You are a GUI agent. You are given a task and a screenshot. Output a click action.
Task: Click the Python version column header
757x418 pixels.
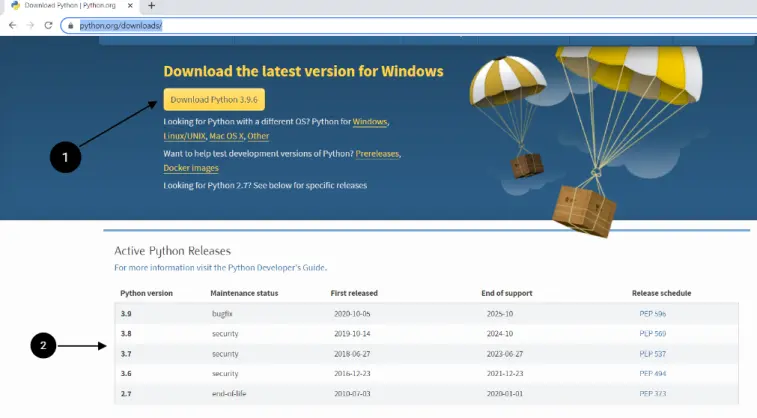(x=146, y=293)
